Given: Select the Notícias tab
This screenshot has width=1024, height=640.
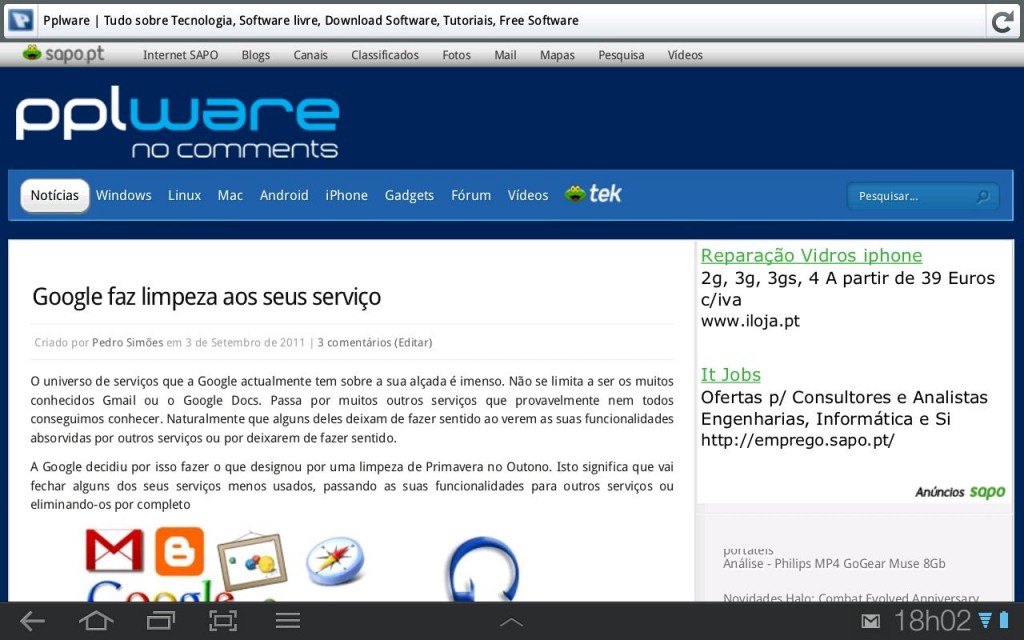Looking at the screenshot, I should click(x=55, y=195).
